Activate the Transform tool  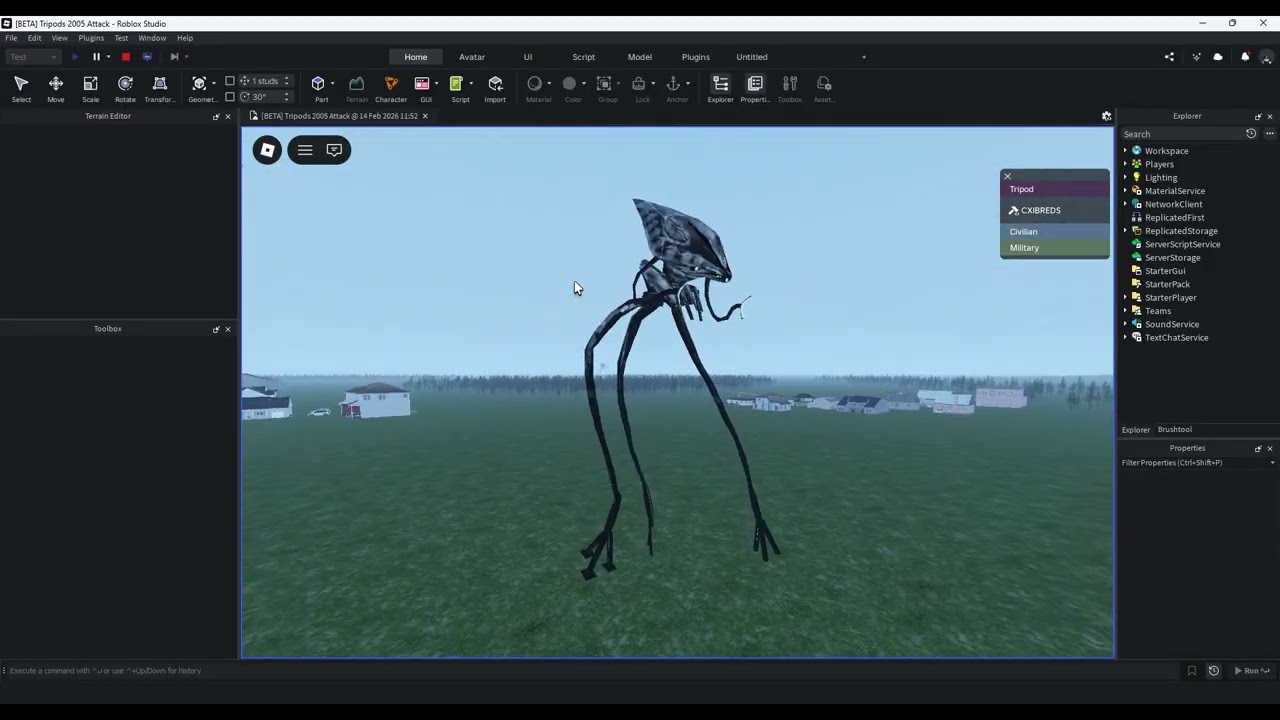pyautogui.click(x=159, y=88)
